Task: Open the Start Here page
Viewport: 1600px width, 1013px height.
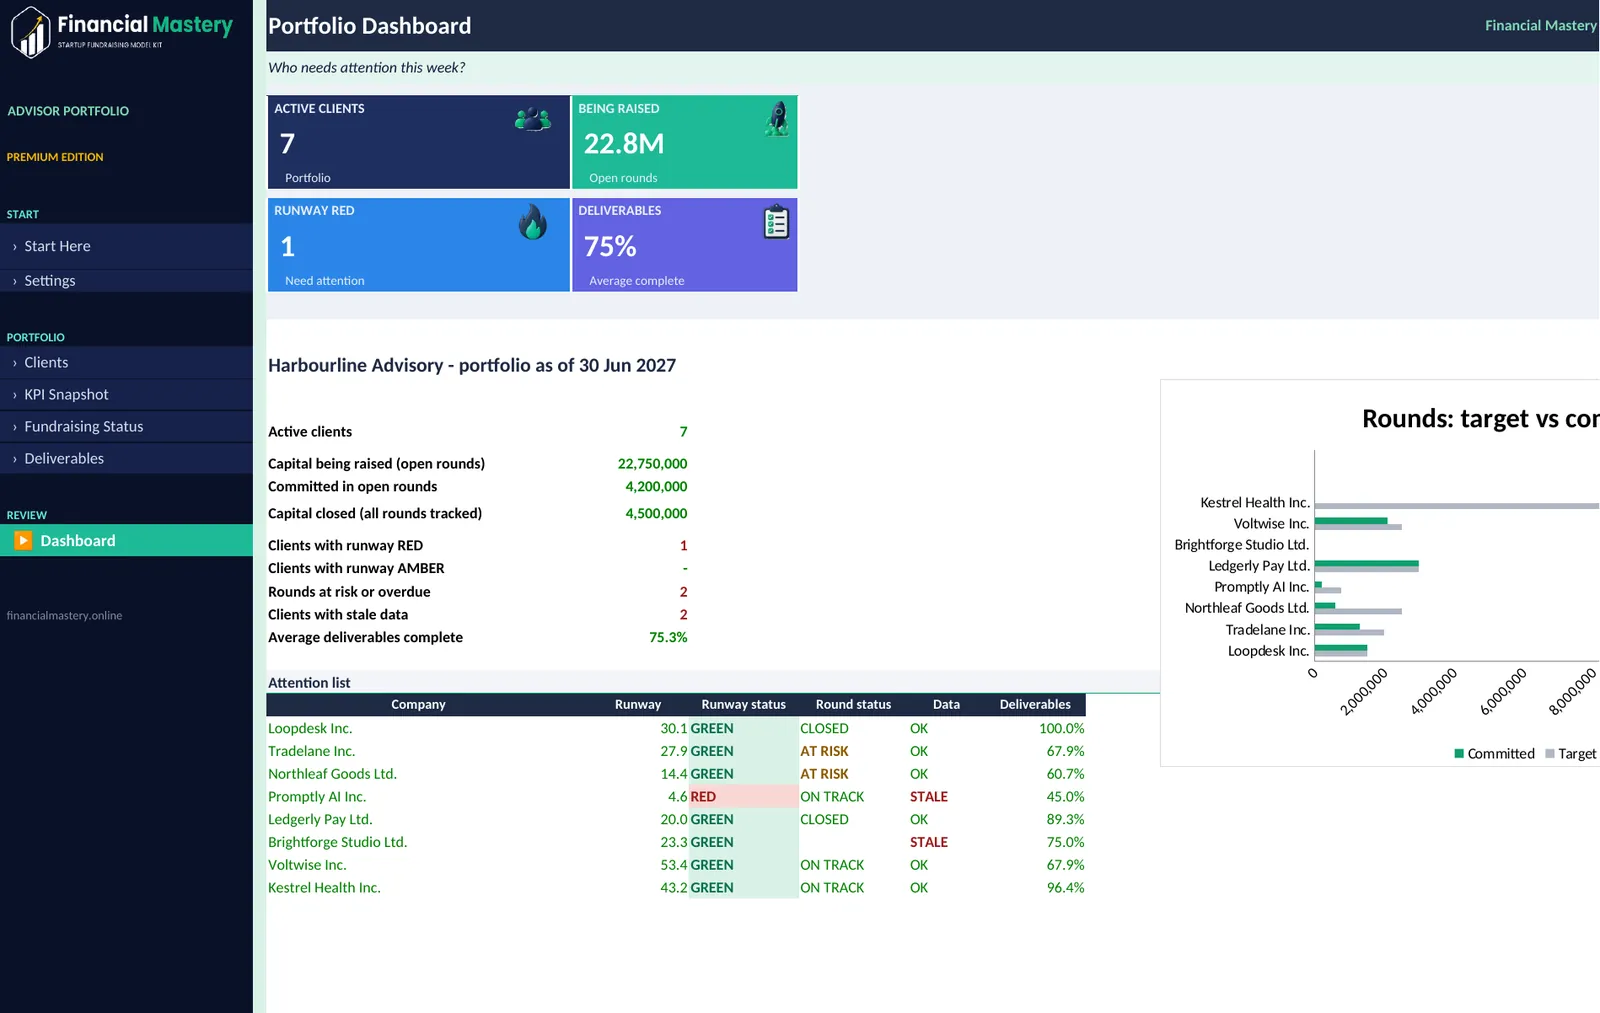Action: click(126, 246)
